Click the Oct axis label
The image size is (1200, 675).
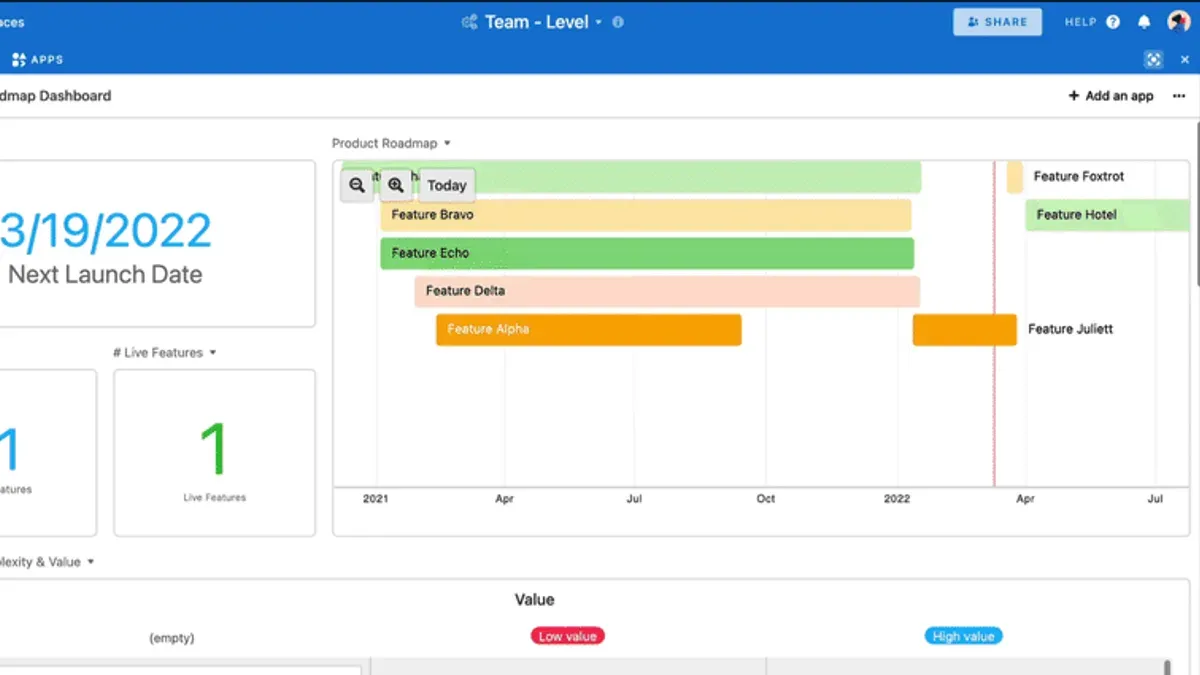point(765,498)
